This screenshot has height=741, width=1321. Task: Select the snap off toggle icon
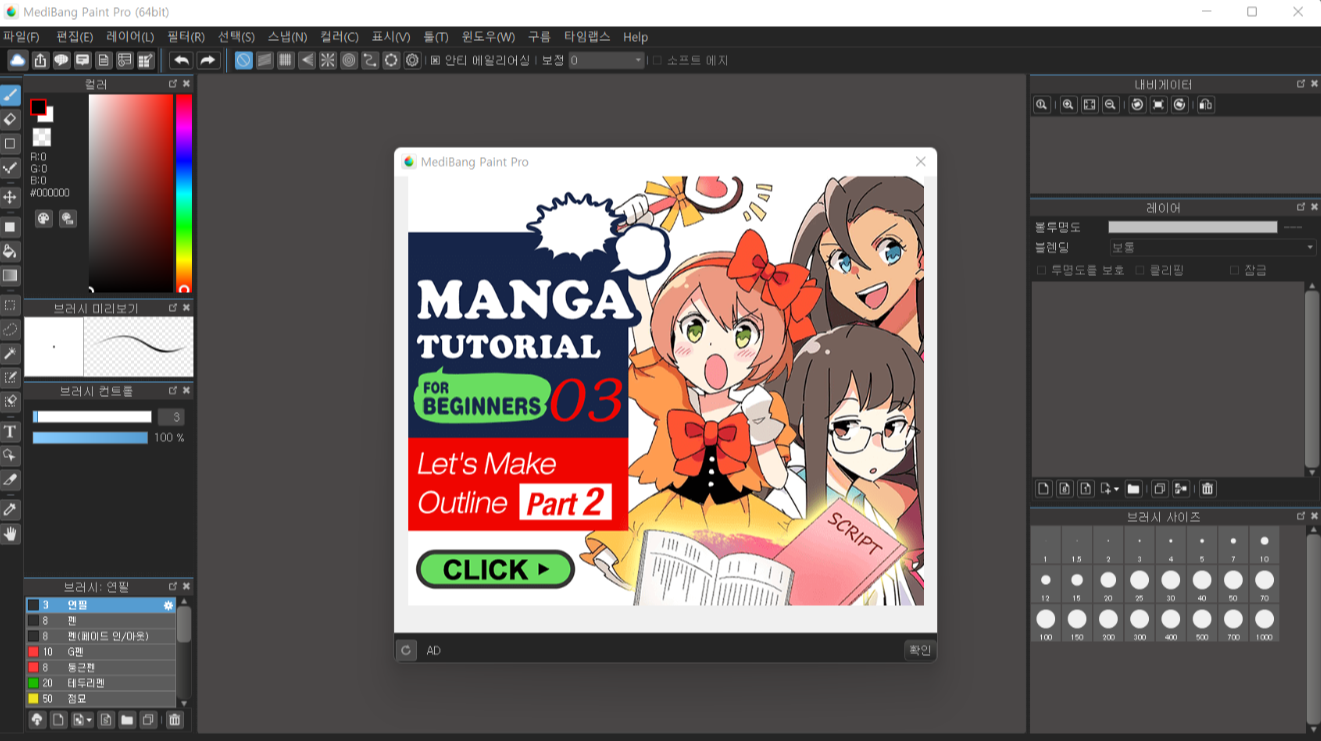[243, 61]
